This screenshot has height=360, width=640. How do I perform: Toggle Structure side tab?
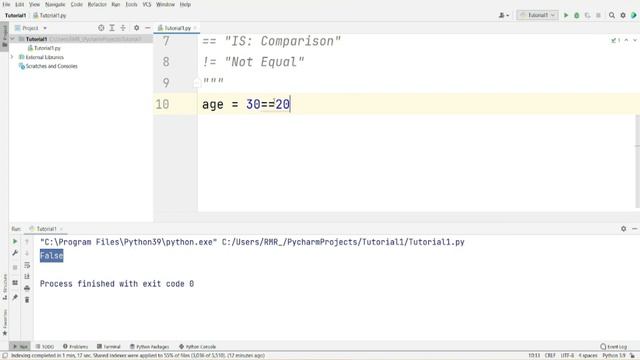(x=4, y=287)
